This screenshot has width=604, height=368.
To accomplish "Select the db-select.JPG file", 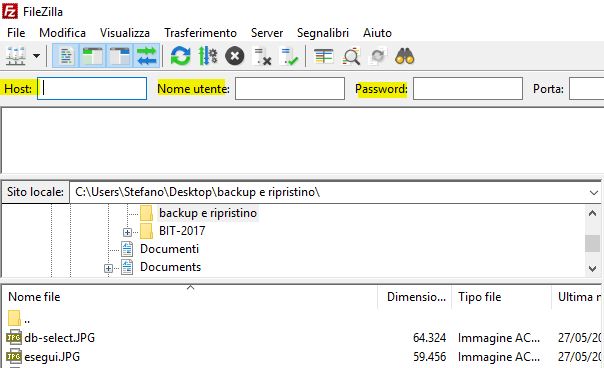I will pyautogui.click(x=59, y=338).
